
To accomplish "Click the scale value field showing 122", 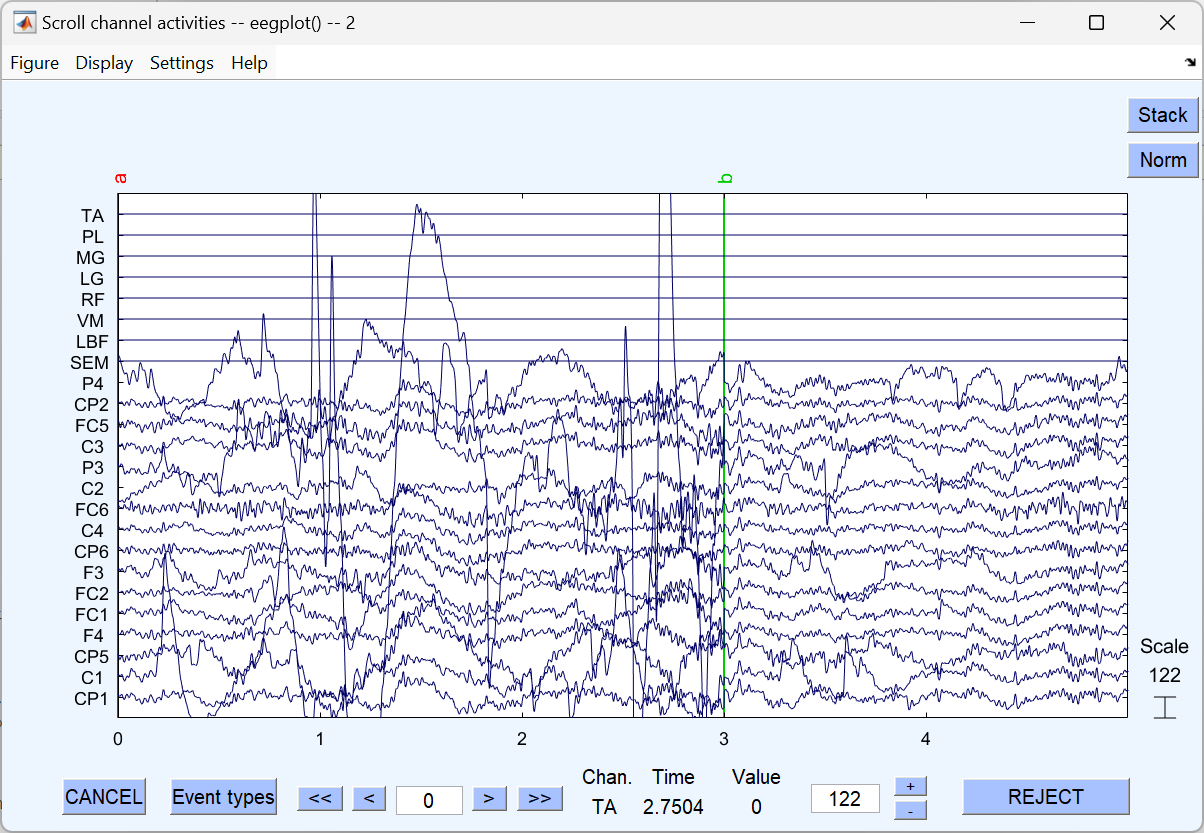I will click(845, 798).
